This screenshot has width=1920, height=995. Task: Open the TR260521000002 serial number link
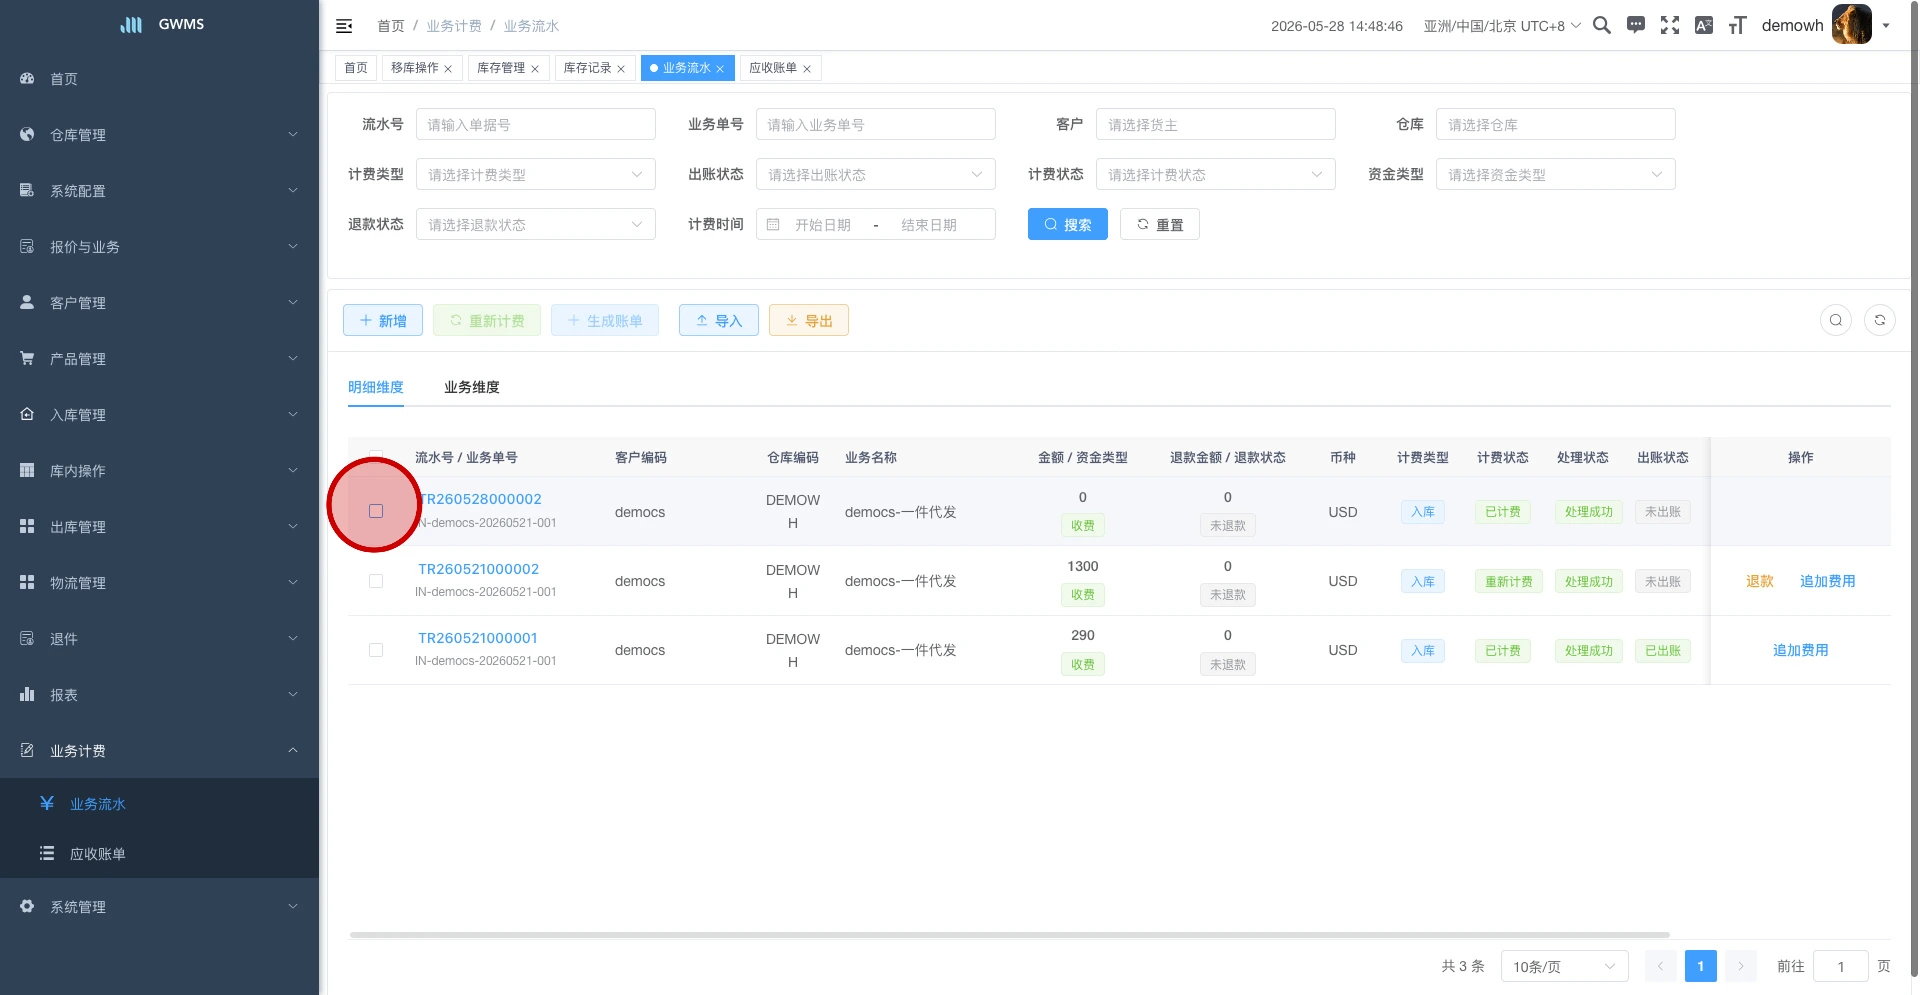point(478,569)
